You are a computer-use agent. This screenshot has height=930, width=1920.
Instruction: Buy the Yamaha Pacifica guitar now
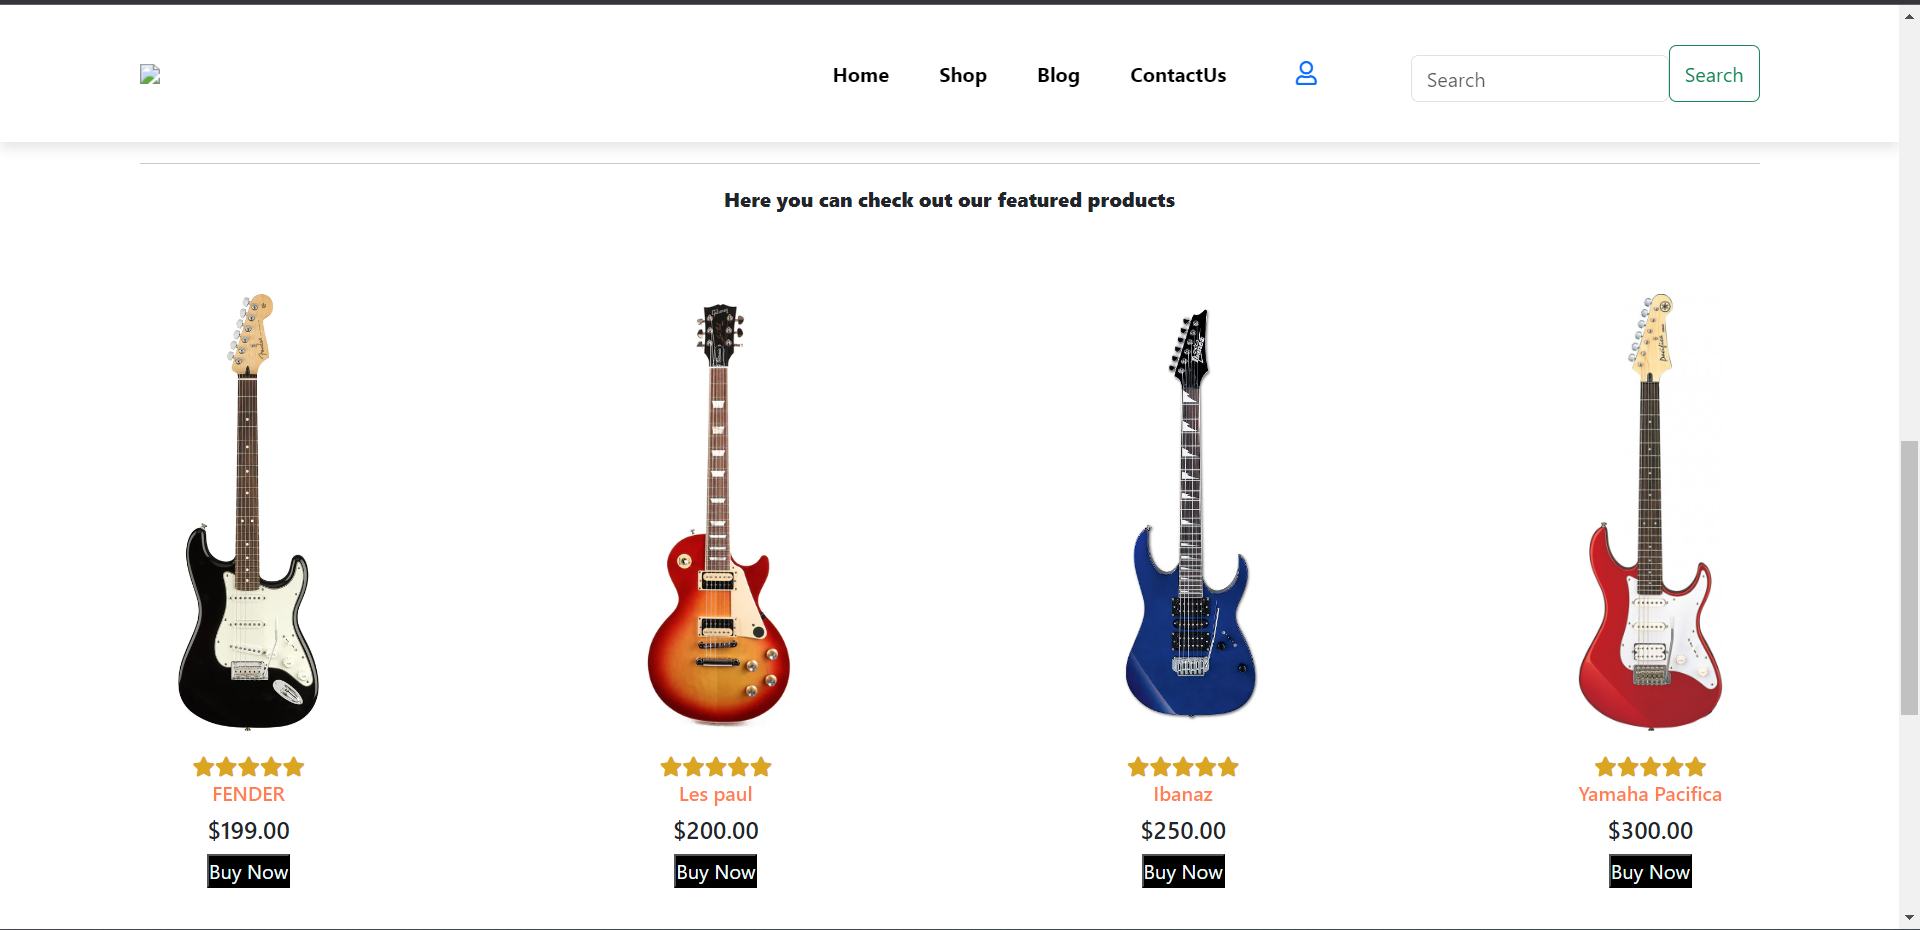(x=1650, y=872)
